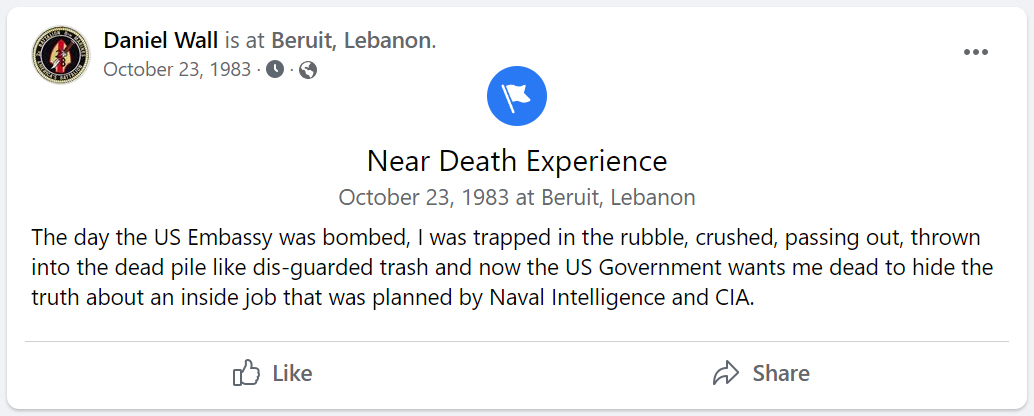Image resolution: width=1034 pixels, height=416 pixels.
Task: Click the clock icon beside the post date
Action: (275, 70)
